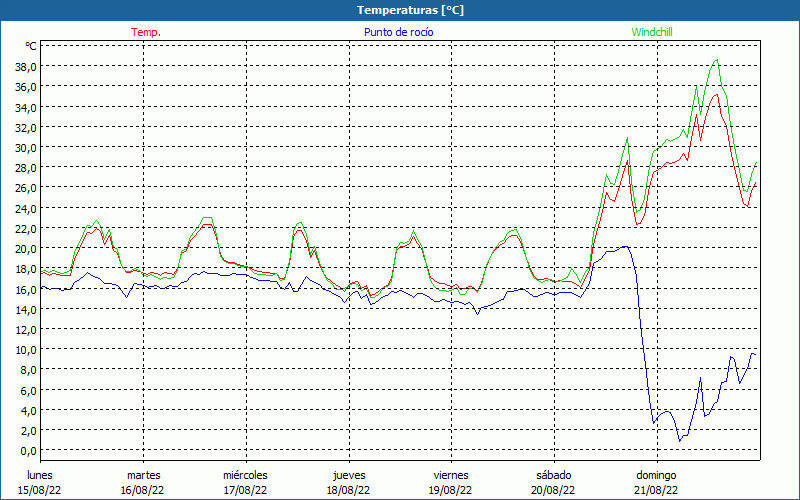This screenshot has width=800, height=500.
Task: Click the miércoles day label
Action: (x=245, y=475)
